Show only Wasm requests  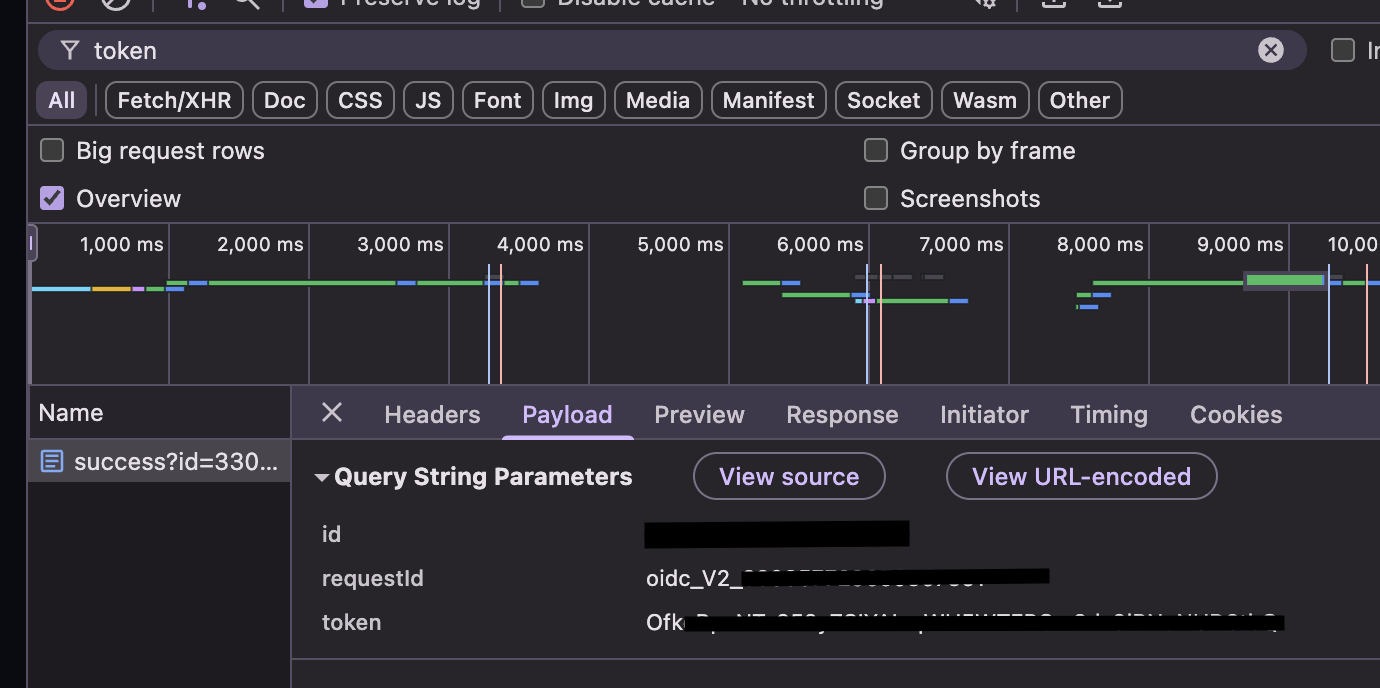point(985,100)
